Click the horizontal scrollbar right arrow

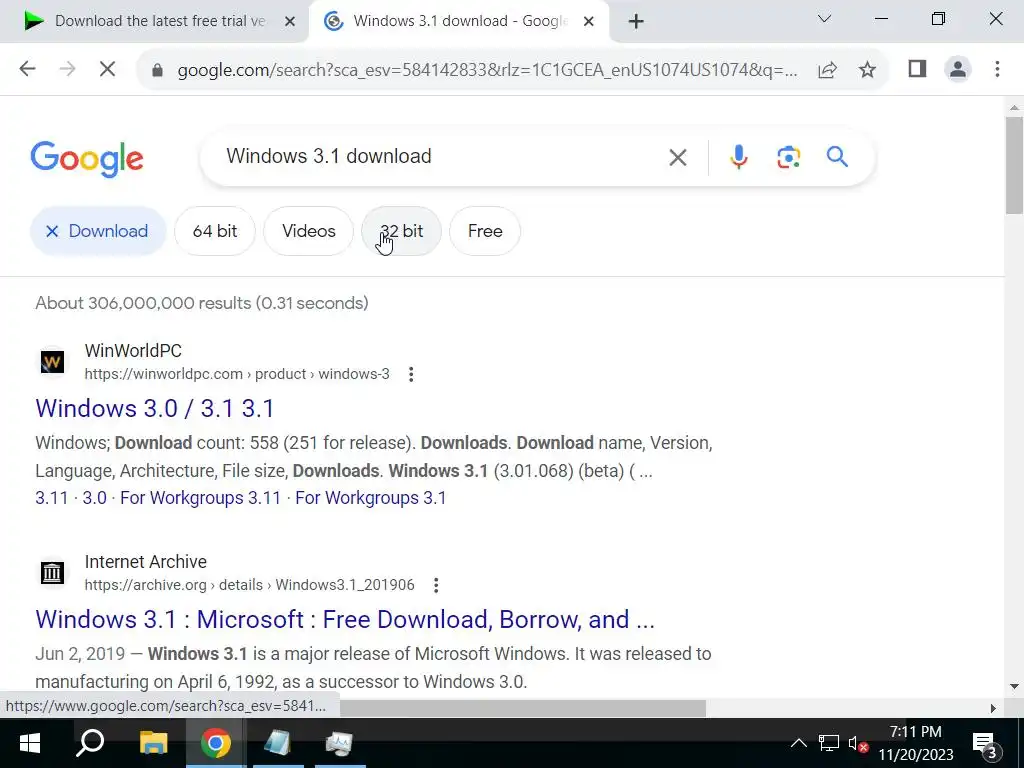(x=993, y=708)
